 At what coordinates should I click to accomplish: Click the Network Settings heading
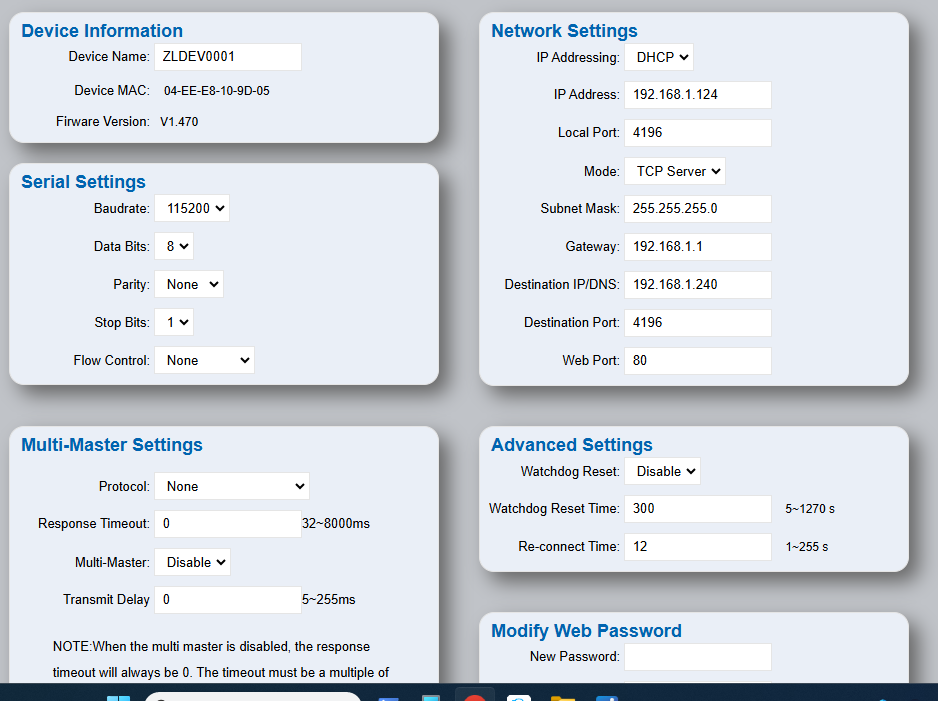point(564,31)
